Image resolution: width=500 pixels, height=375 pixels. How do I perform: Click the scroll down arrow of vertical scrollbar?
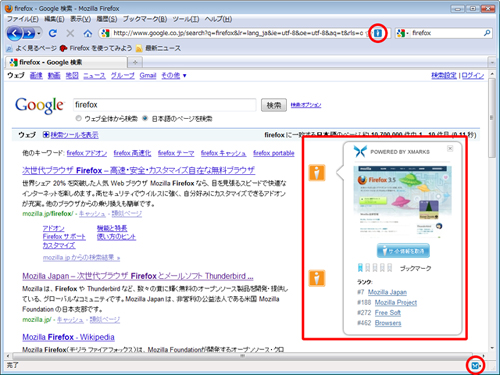click(492, 348)
